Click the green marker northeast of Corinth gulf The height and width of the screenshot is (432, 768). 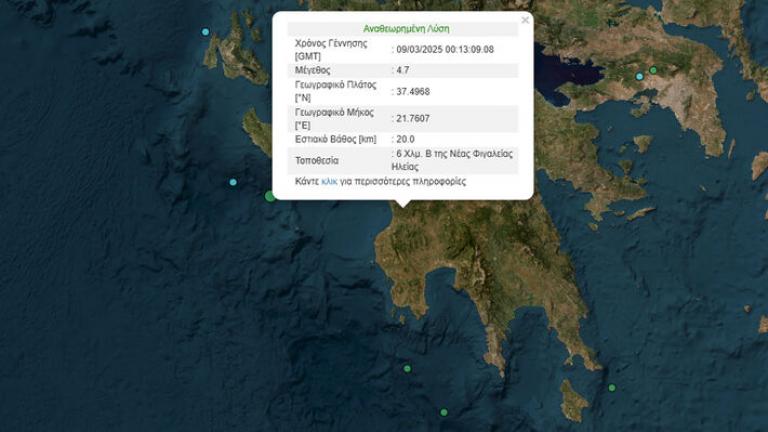[653, 70]
